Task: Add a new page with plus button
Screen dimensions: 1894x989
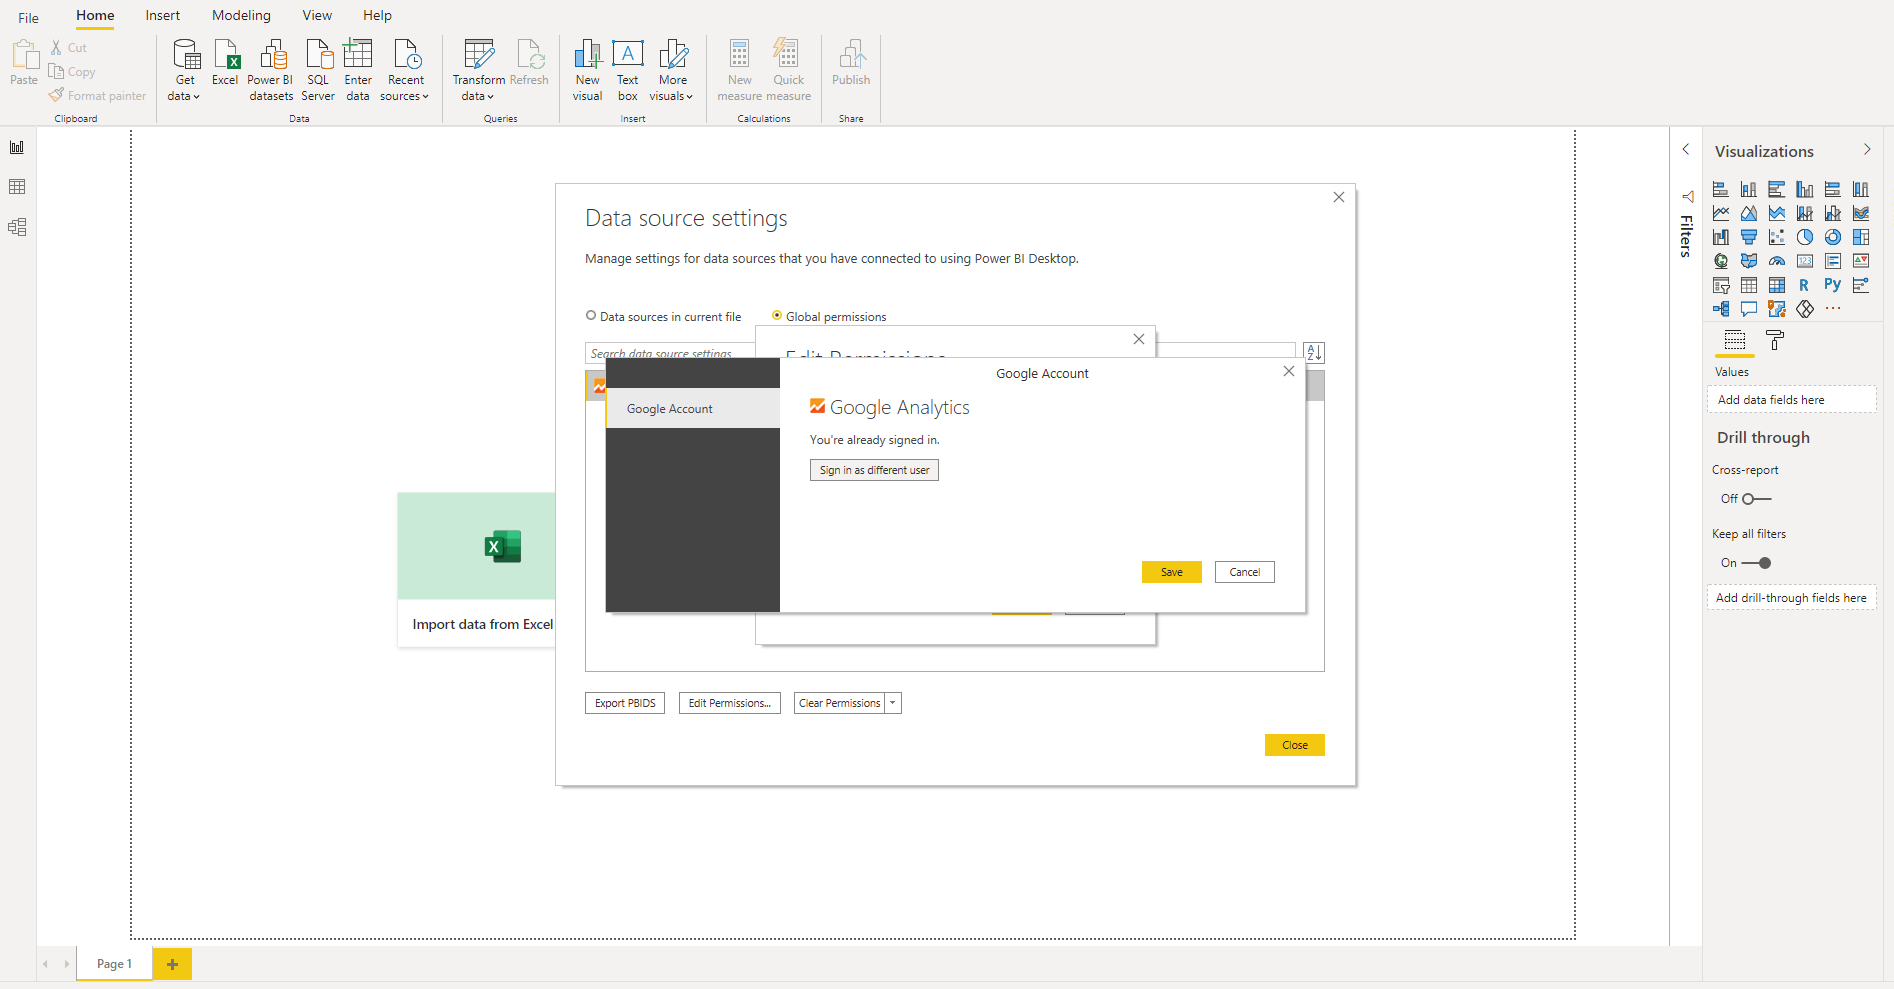Action: 172,964
